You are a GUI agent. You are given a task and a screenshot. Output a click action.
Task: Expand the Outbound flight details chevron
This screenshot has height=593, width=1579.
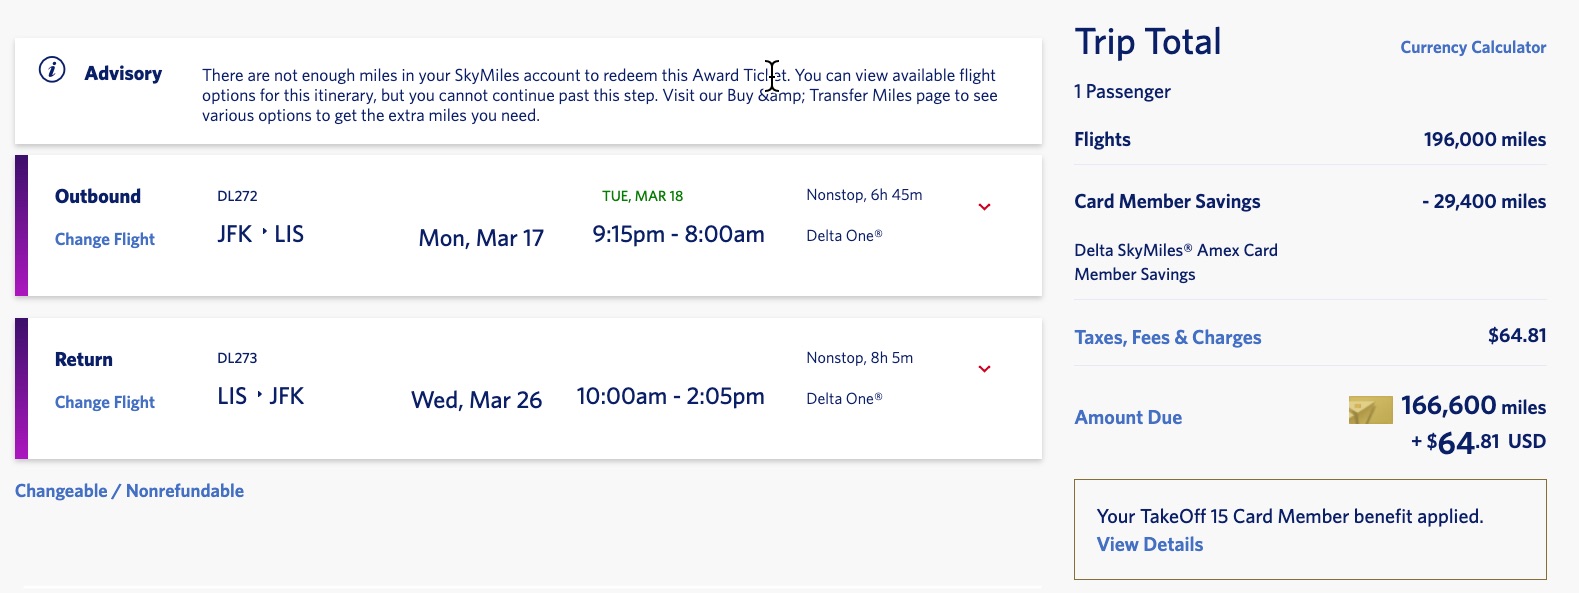point(985,206)
